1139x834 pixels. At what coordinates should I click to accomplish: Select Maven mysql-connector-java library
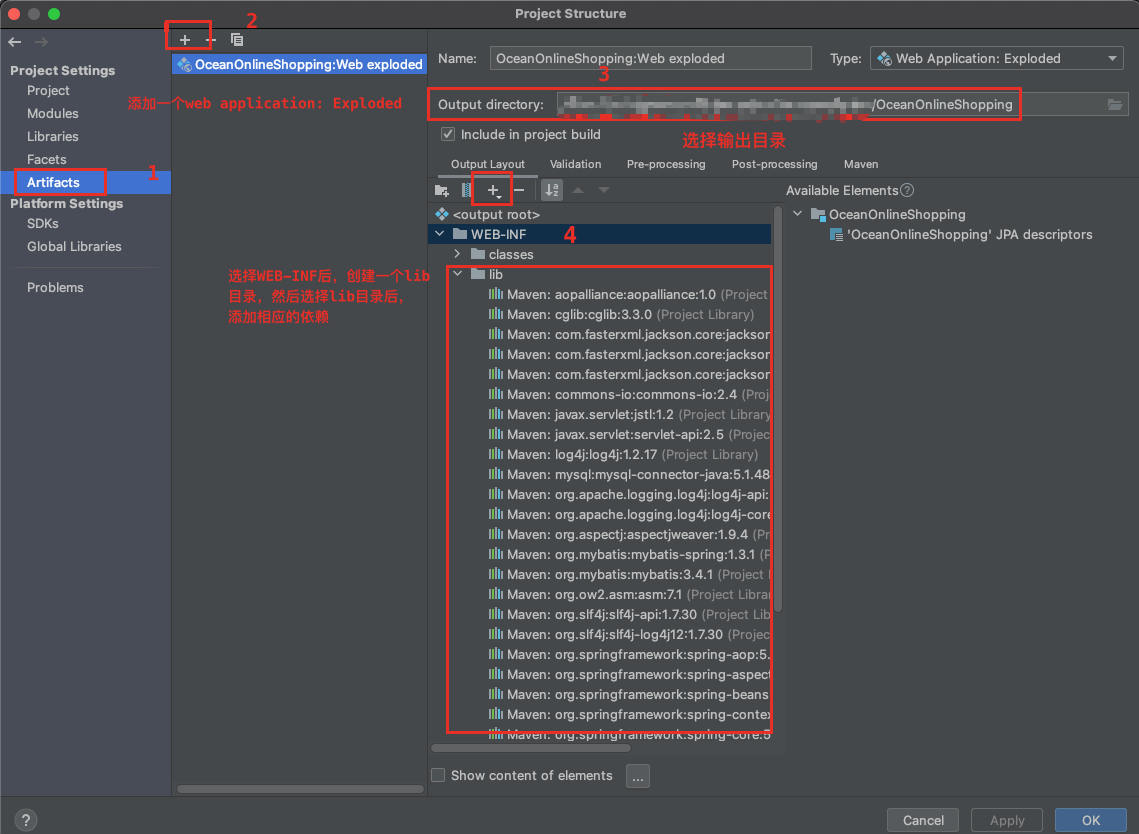(629, 474)
